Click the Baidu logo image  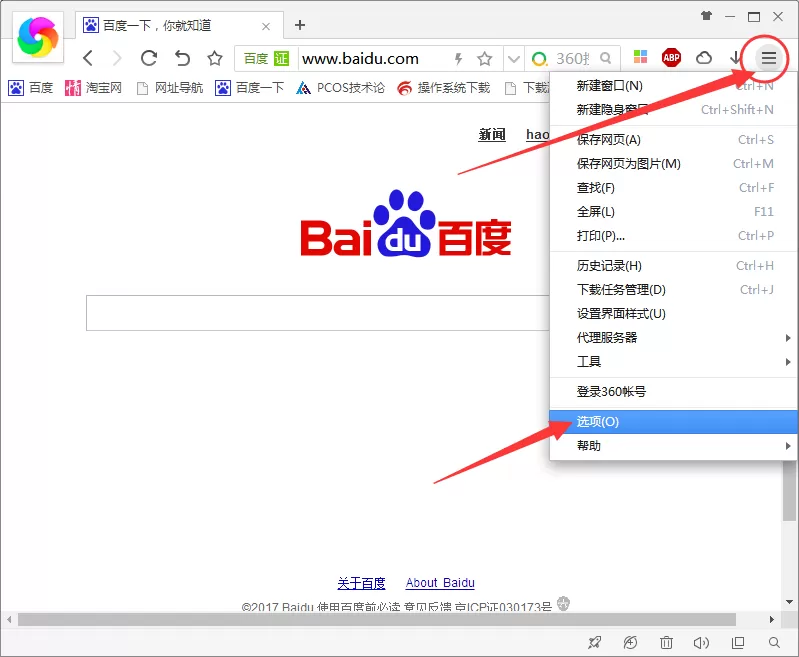(406, 223)
